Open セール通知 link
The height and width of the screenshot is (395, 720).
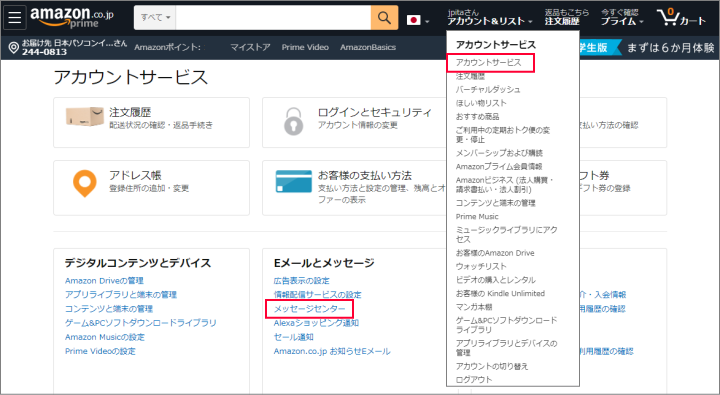tap(294, 337)
